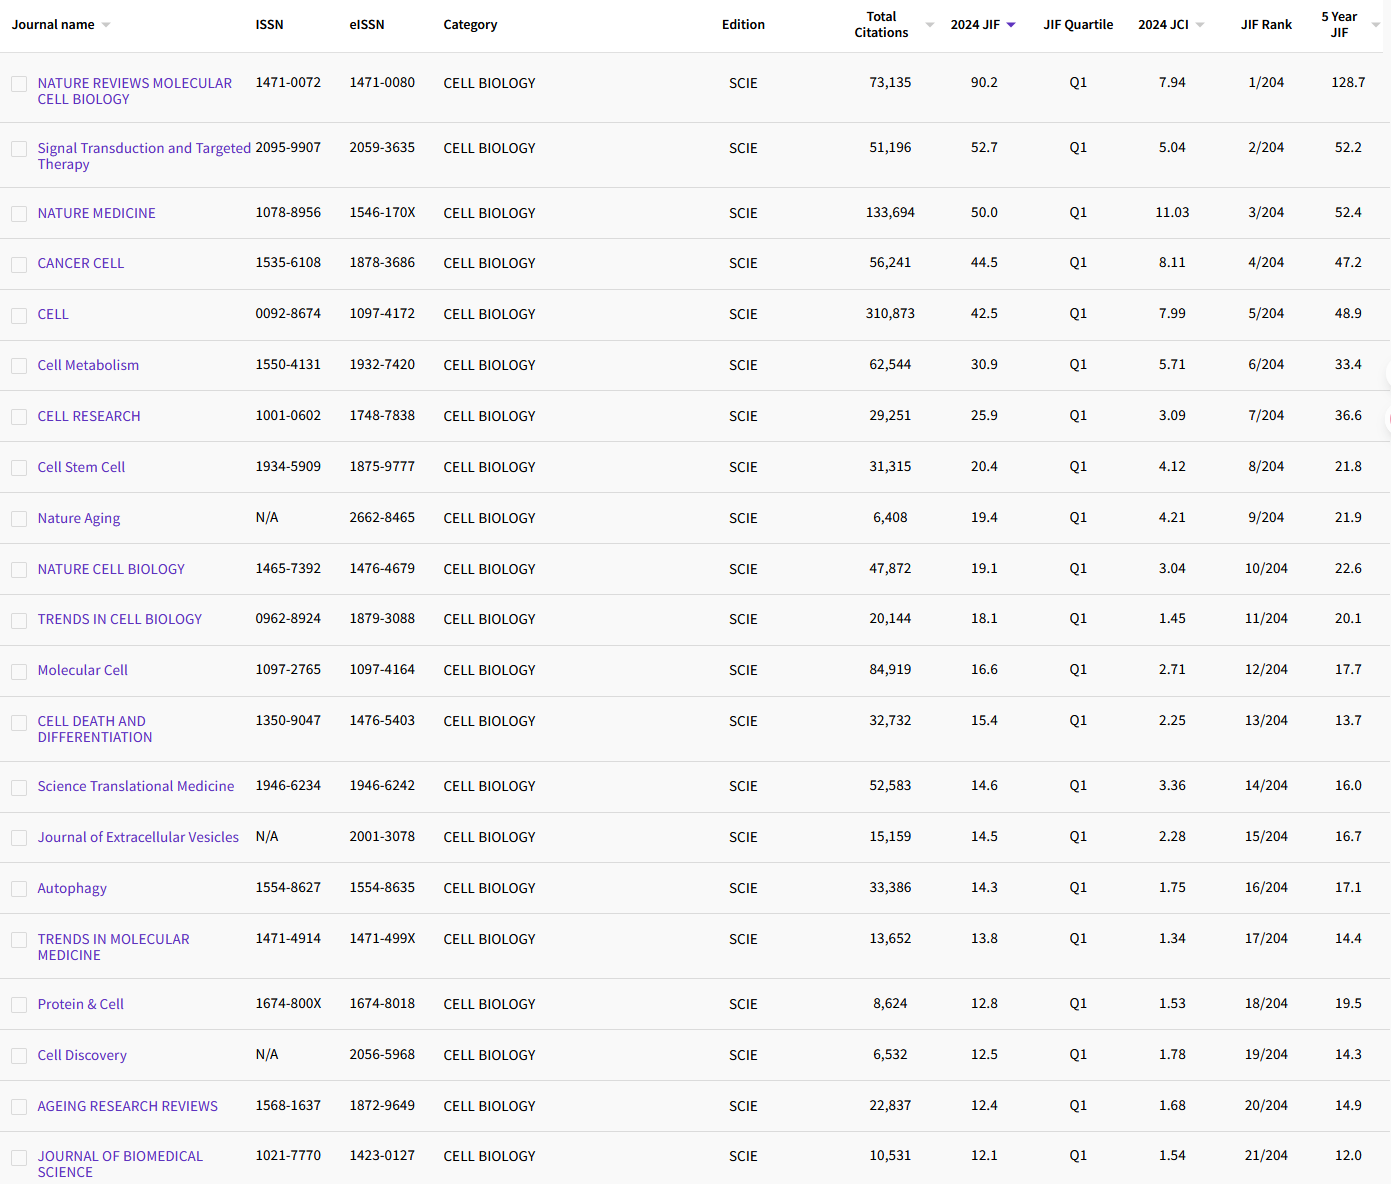Open JOURNAL OF BIOMEDICAL SCIENCE link

(120, 1164)
